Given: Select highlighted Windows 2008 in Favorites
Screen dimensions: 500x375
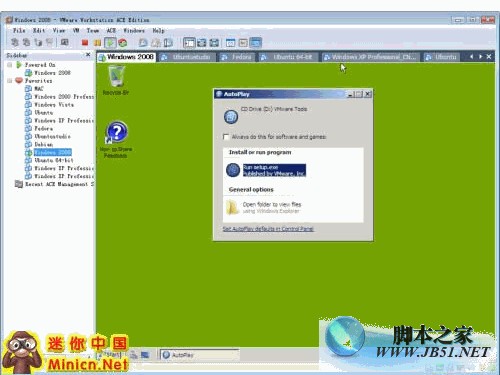Looking at the screenshot, I should click(x=52, y=153).
